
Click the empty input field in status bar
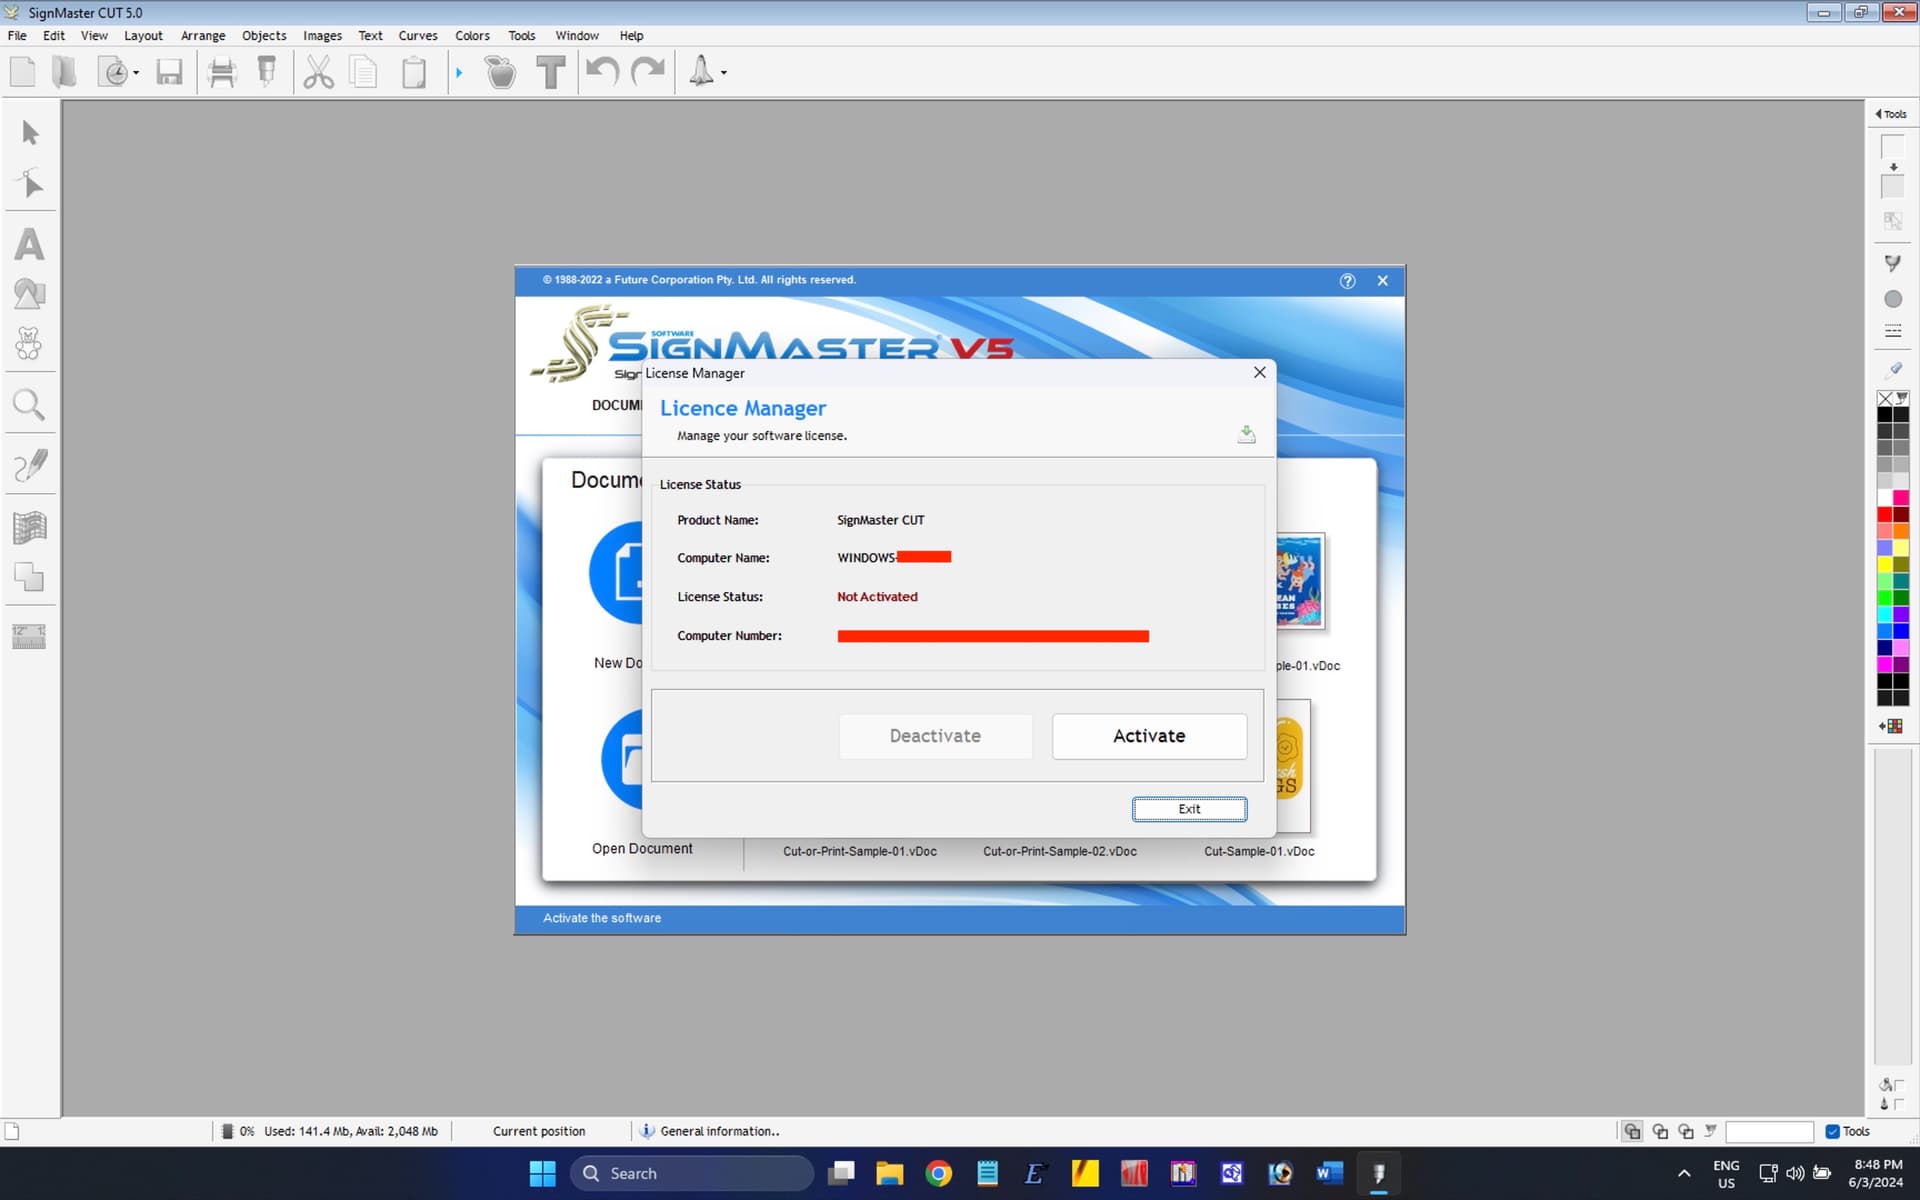[x=1769, y=1131]
